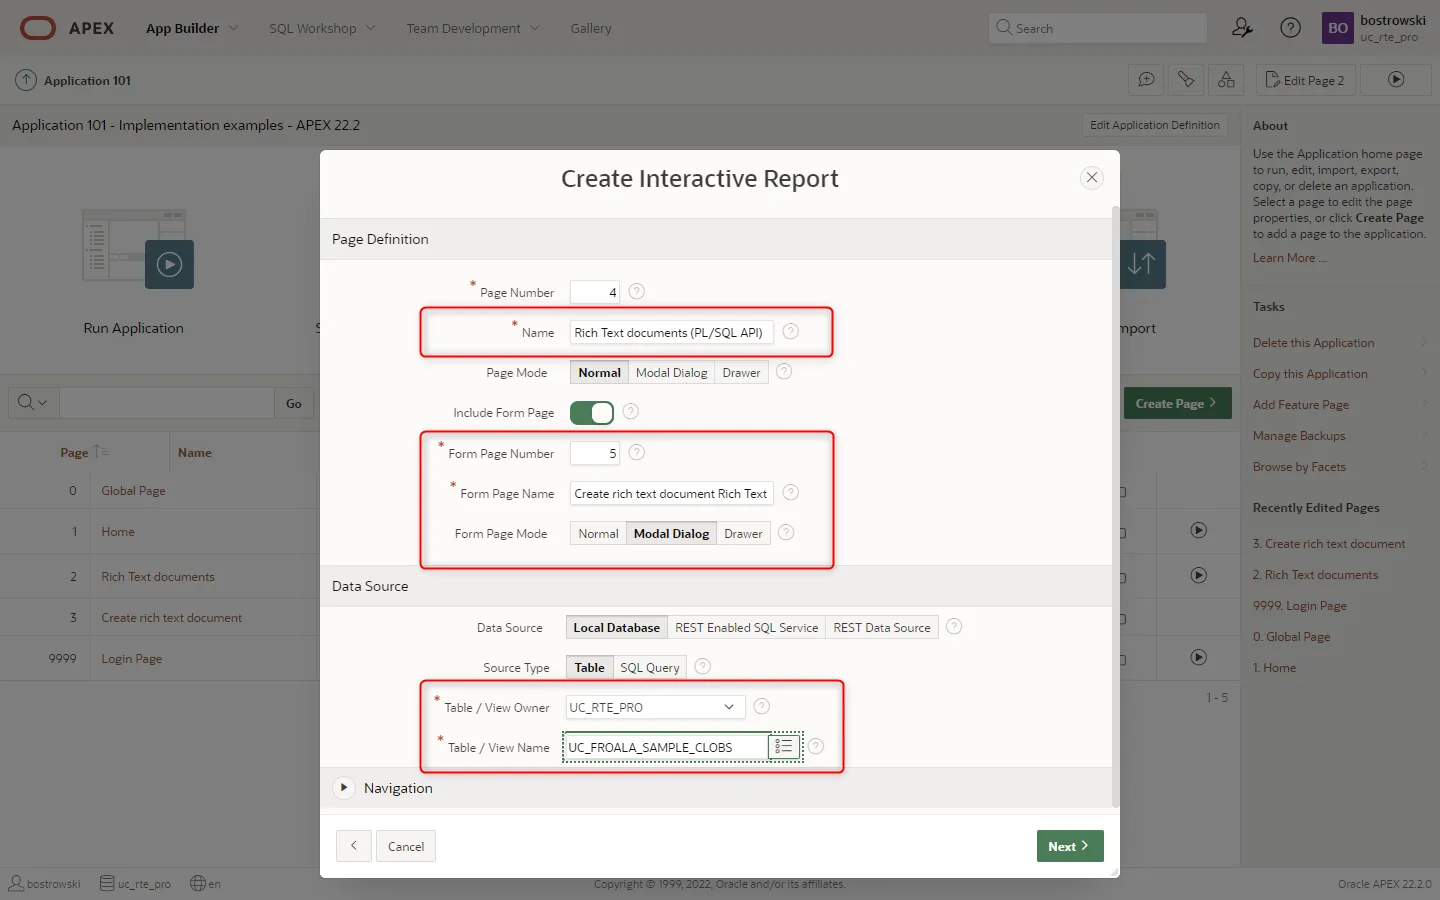
Task: Click into the Form Page Name field
Action: tap(670, 493)
